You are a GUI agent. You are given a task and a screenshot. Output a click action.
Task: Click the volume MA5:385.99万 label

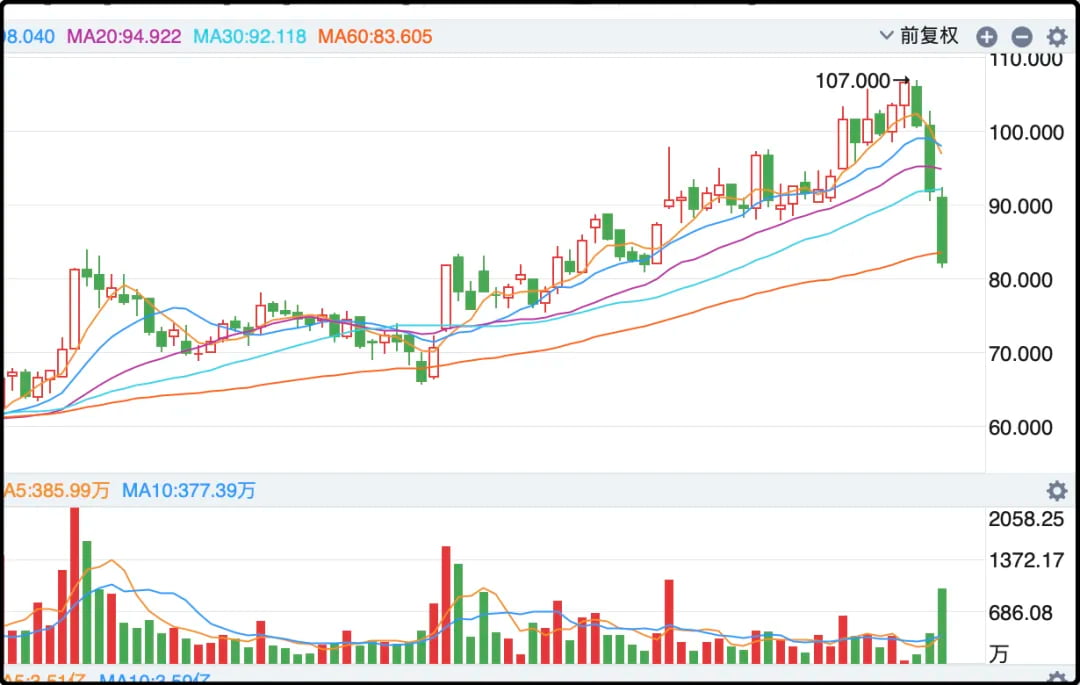(56, 491)
